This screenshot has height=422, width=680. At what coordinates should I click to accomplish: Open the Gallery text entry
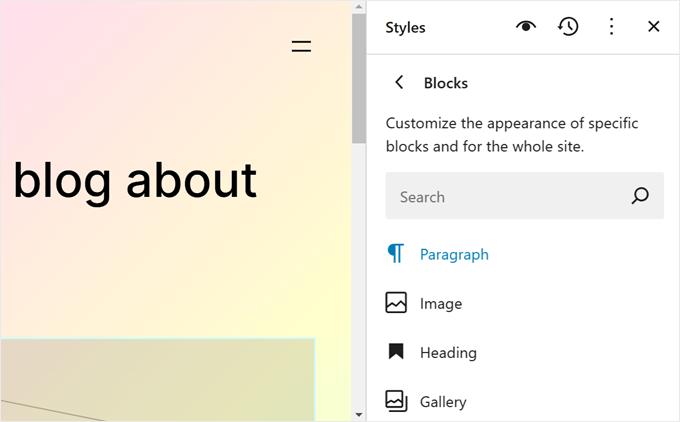[443, 401]
